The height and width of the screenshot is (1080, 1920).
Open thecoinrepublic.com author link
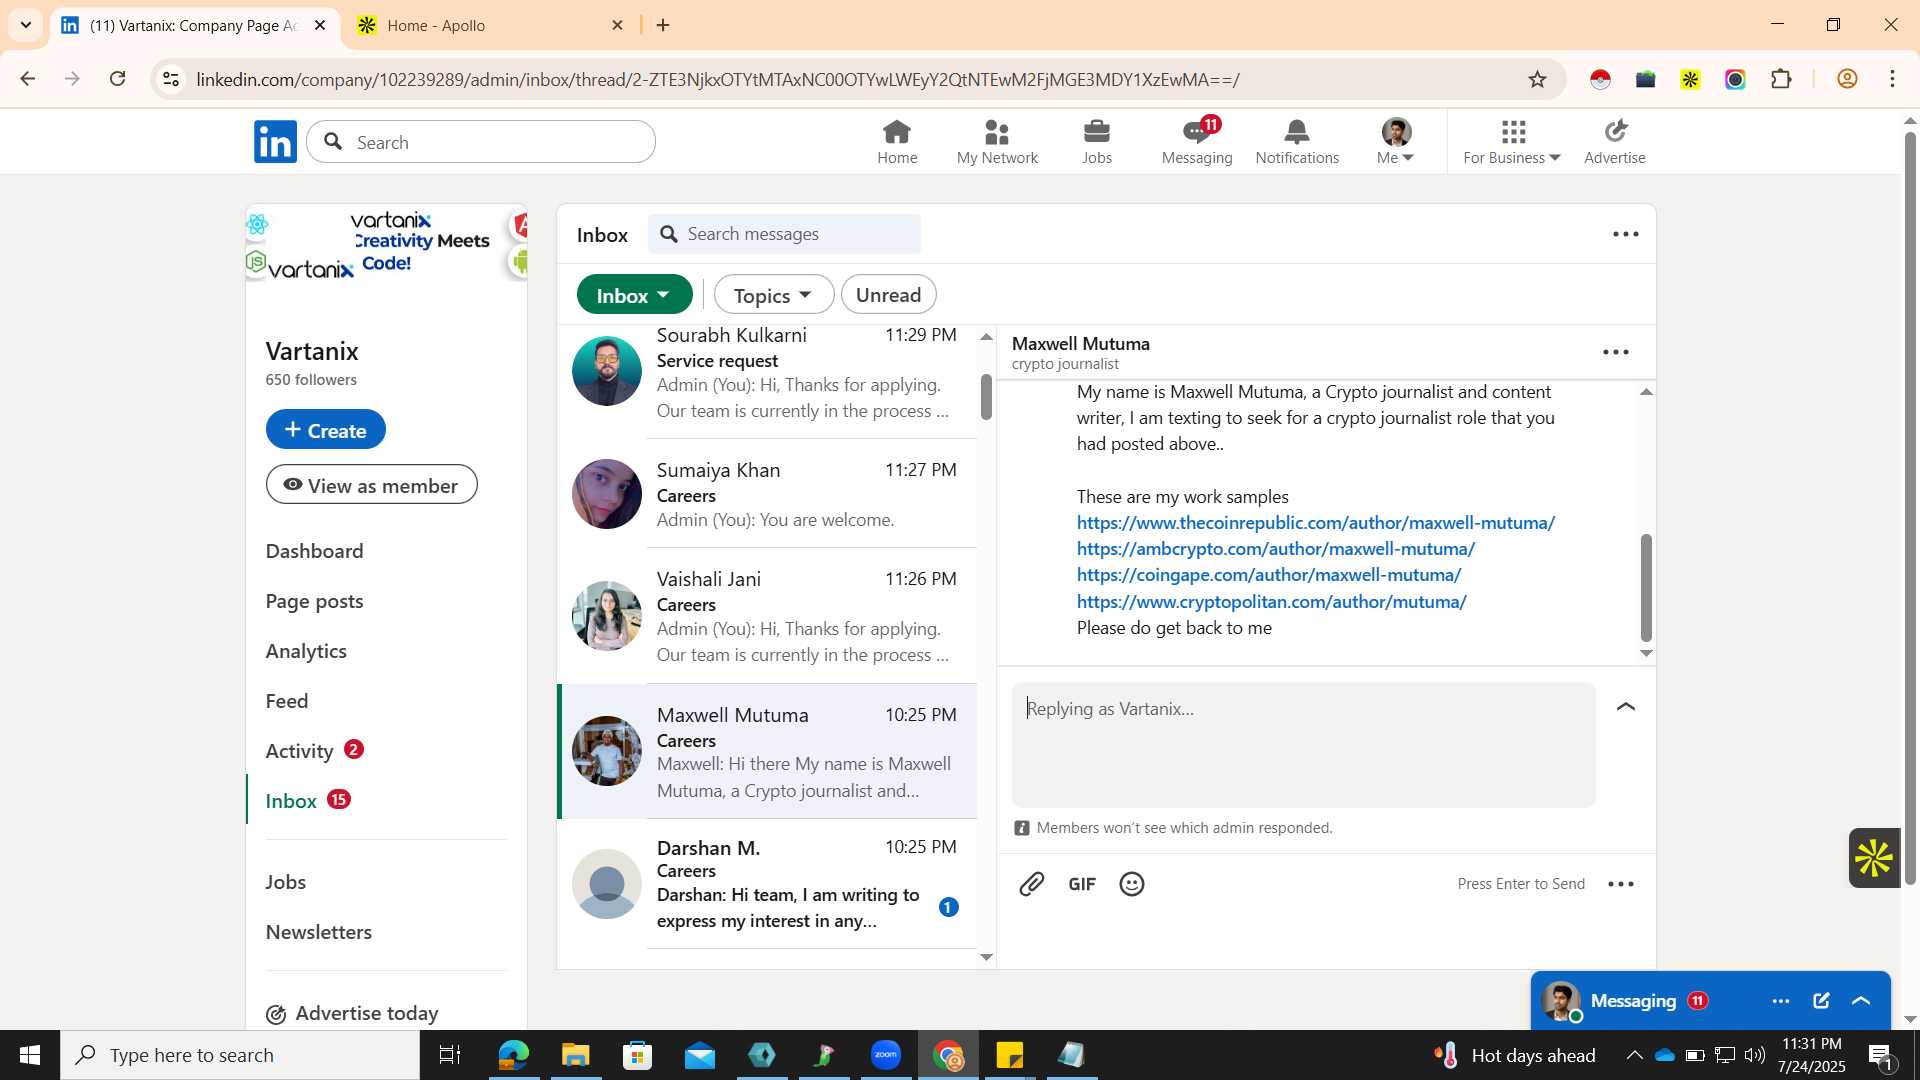[x=1315, y=522]
